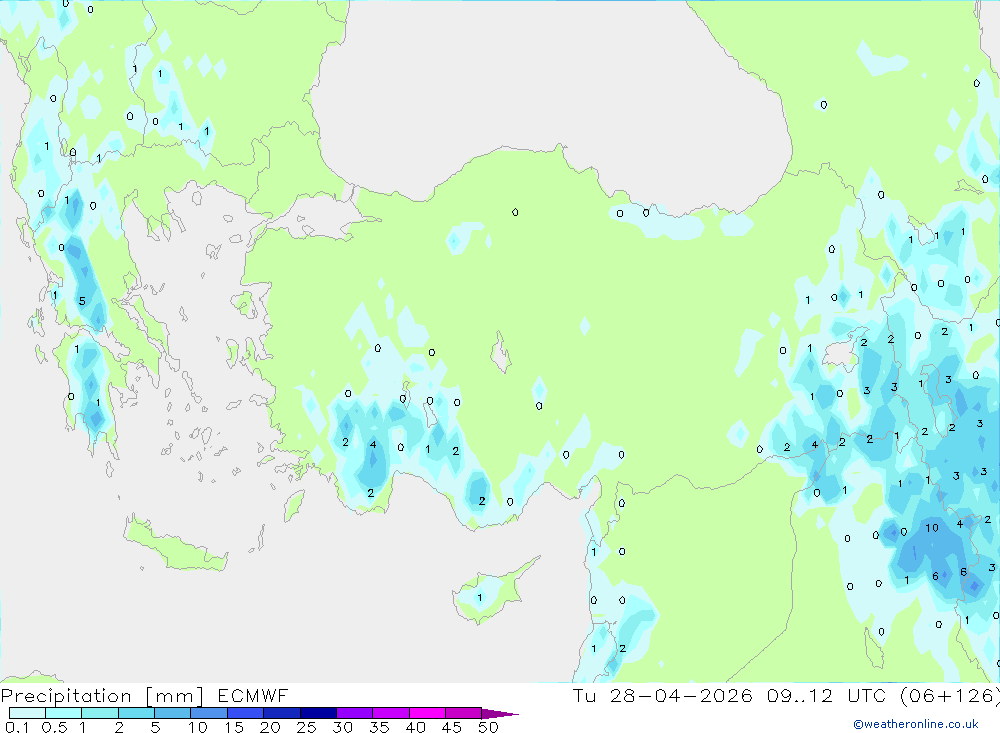Click the '10' precipitation value on the map

(x=932, y=528)
